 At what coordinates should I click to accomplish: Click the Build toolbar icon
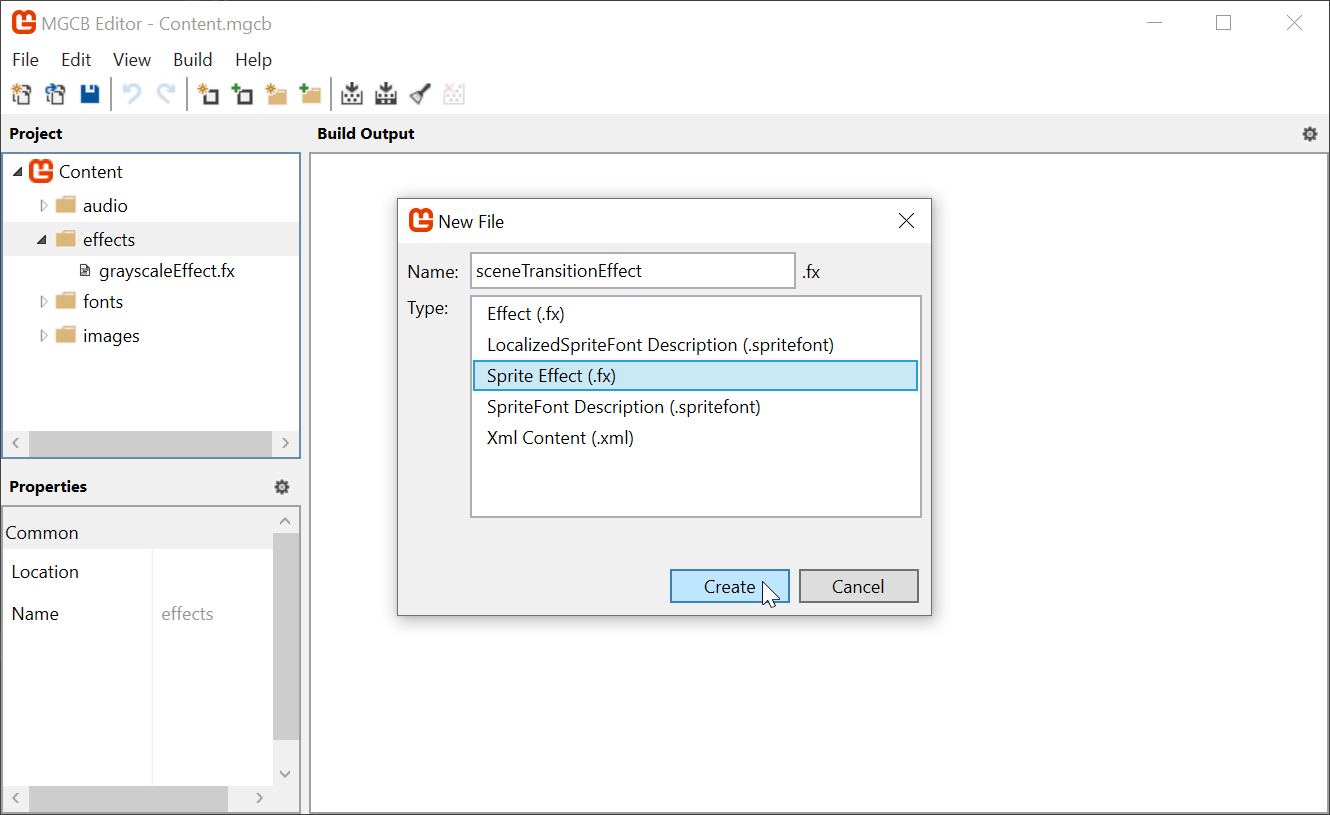(352, 93)
